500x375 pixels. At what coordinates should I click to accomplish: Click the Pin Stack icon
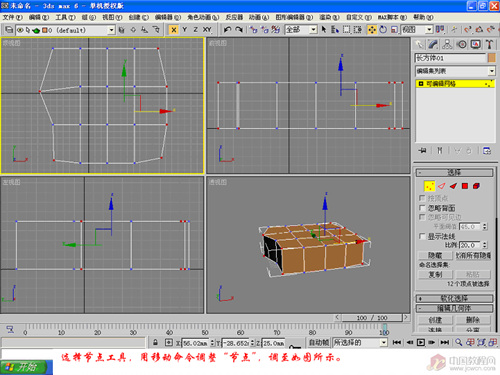tap(422, 151)
